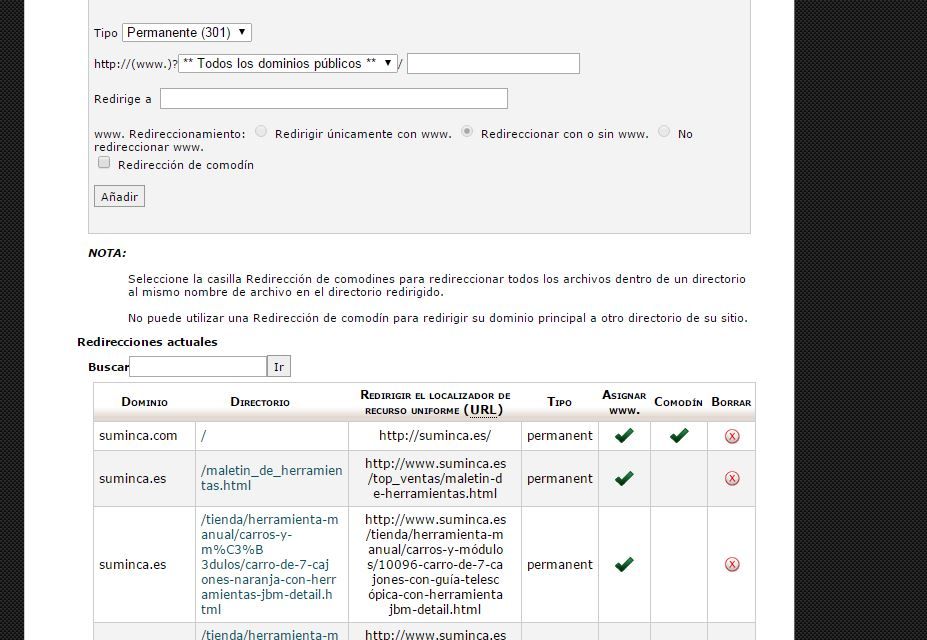Image resolution: width=927 pixels, height=640 pixels.
Task: Click 'permanent' in the suminca.com row
Action: click(x=559, y=436)
